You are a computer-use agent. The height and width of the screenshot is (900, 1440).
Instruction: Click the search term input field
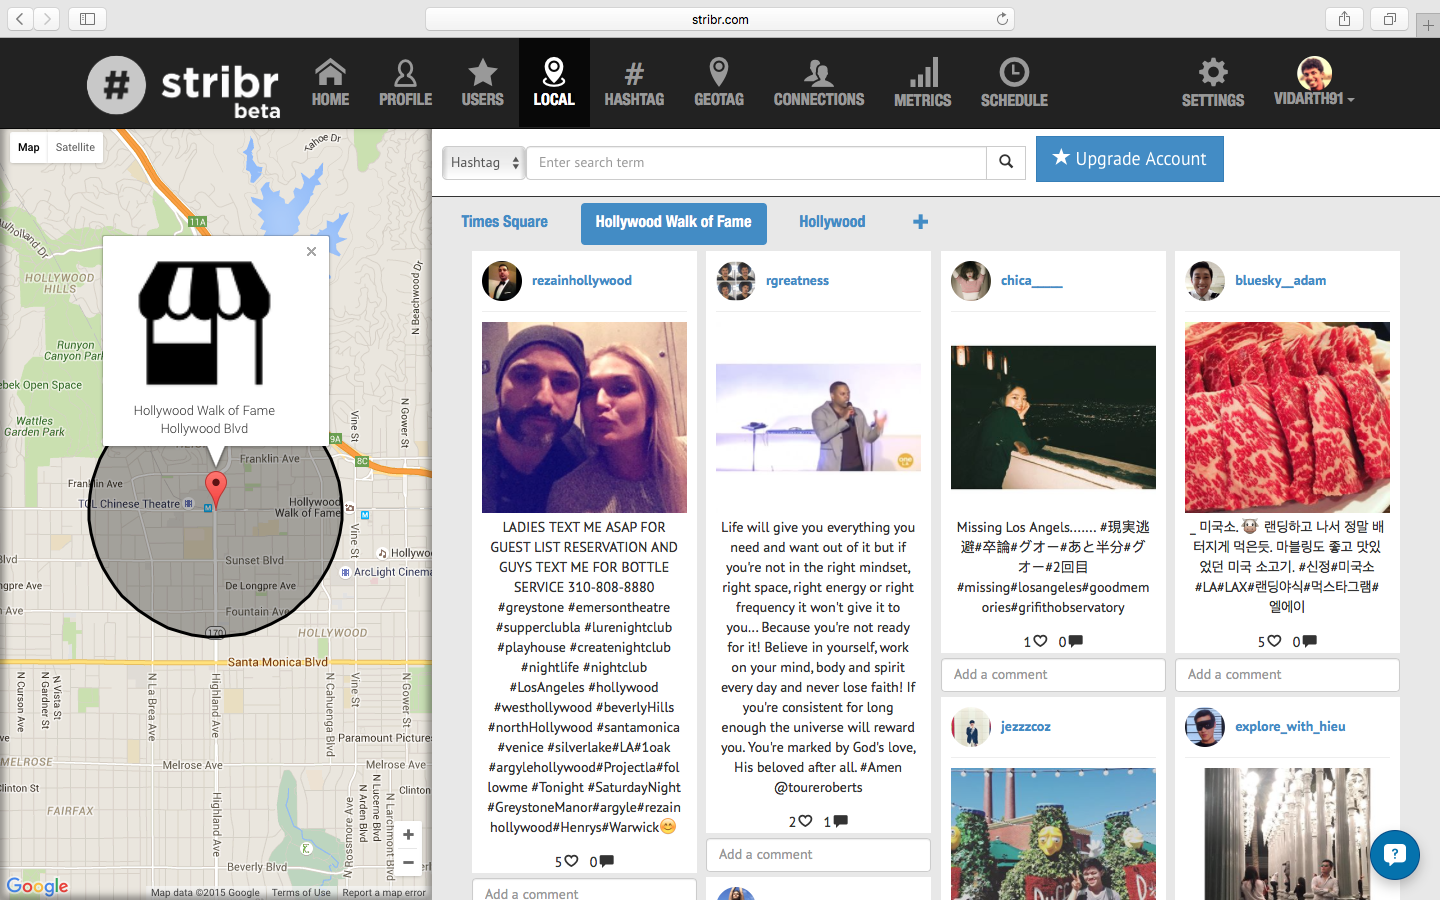tap(756, 162)
